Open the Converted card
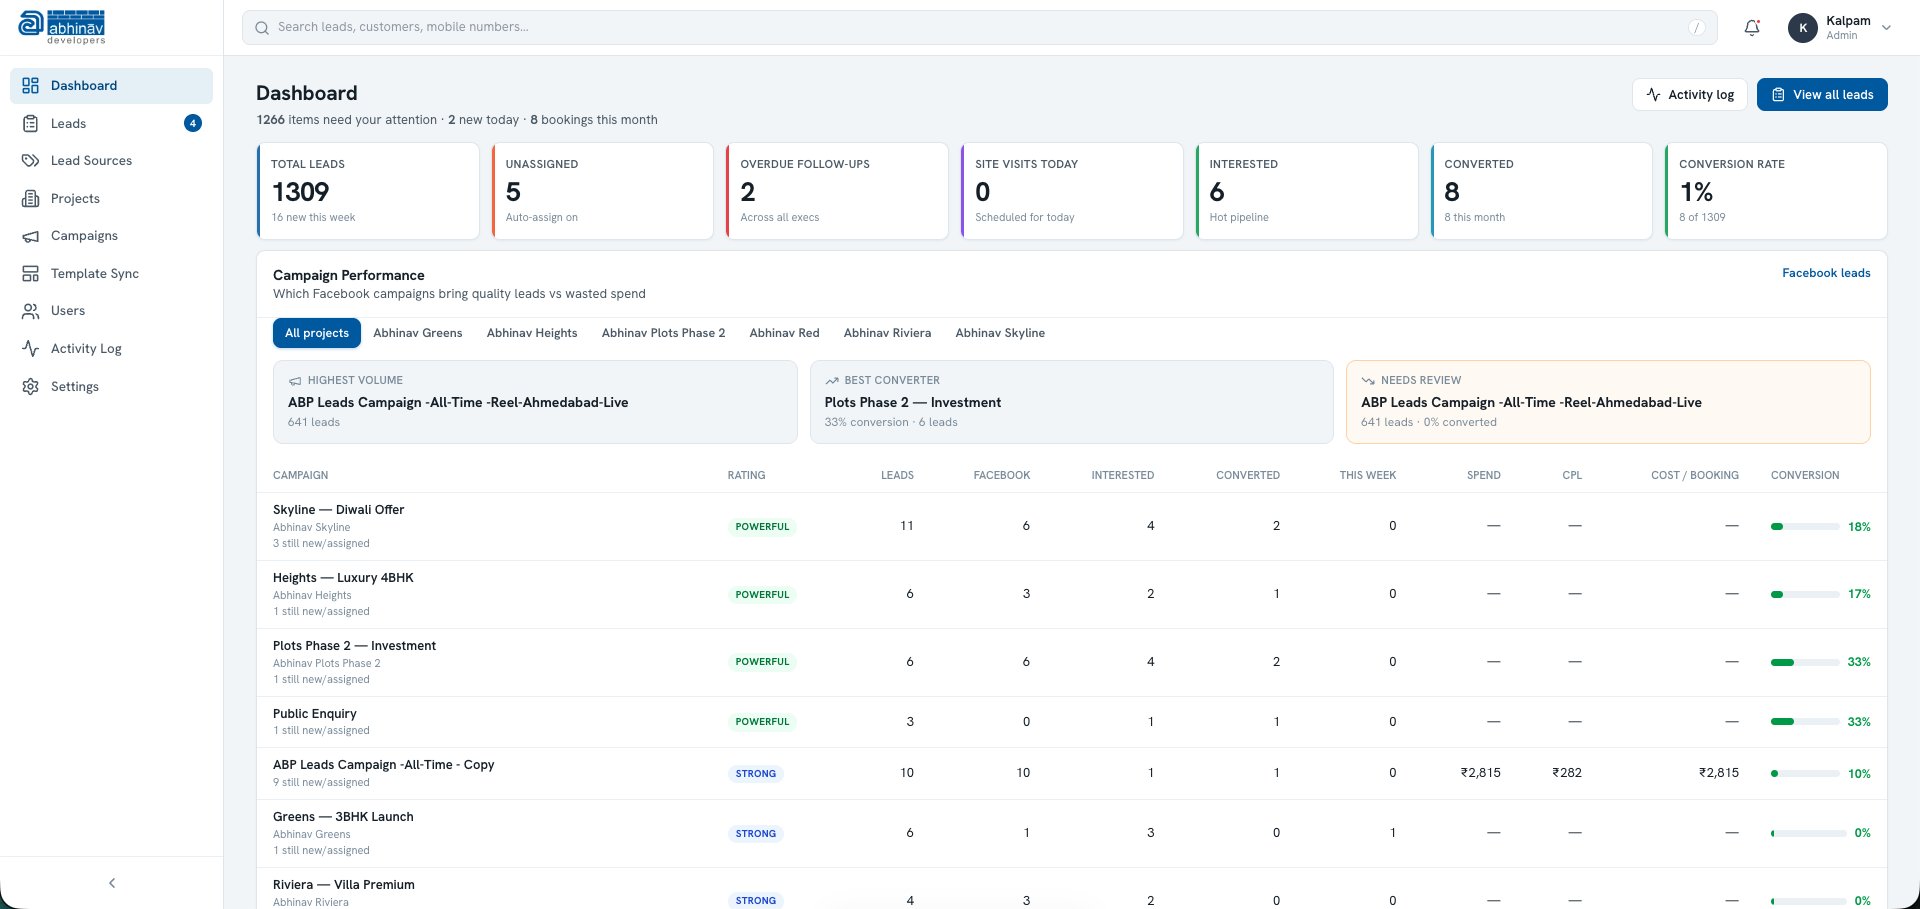This screenshot has height=909, width=1920. point(1541,191)
